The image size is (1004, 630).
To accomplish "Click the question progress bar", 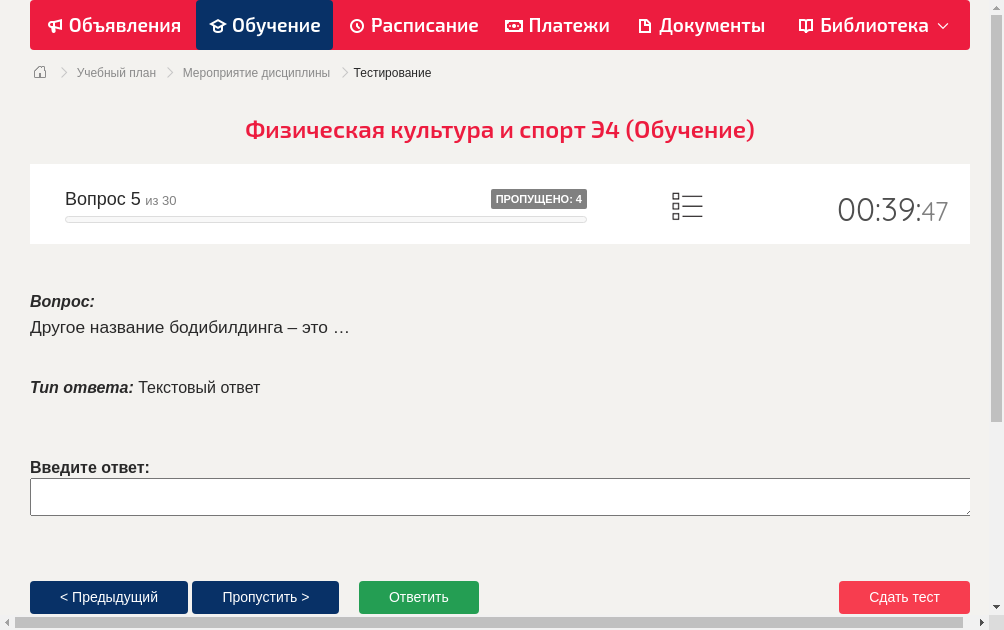I will 325,219.
